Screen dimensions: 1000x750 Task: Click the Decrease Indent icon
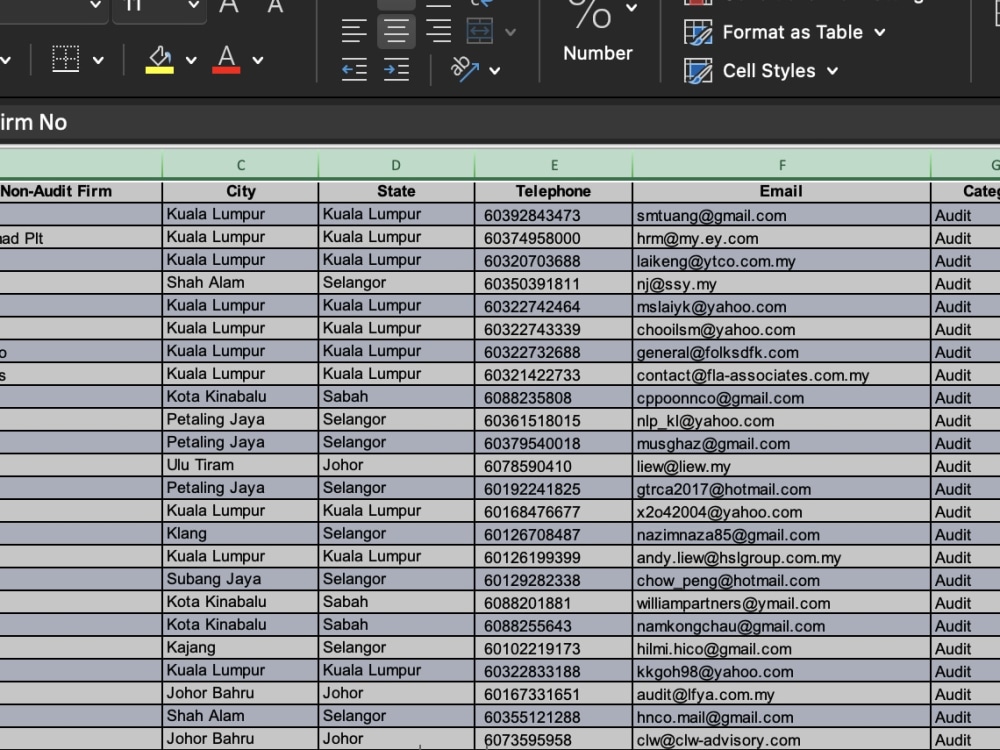[354, 70]
